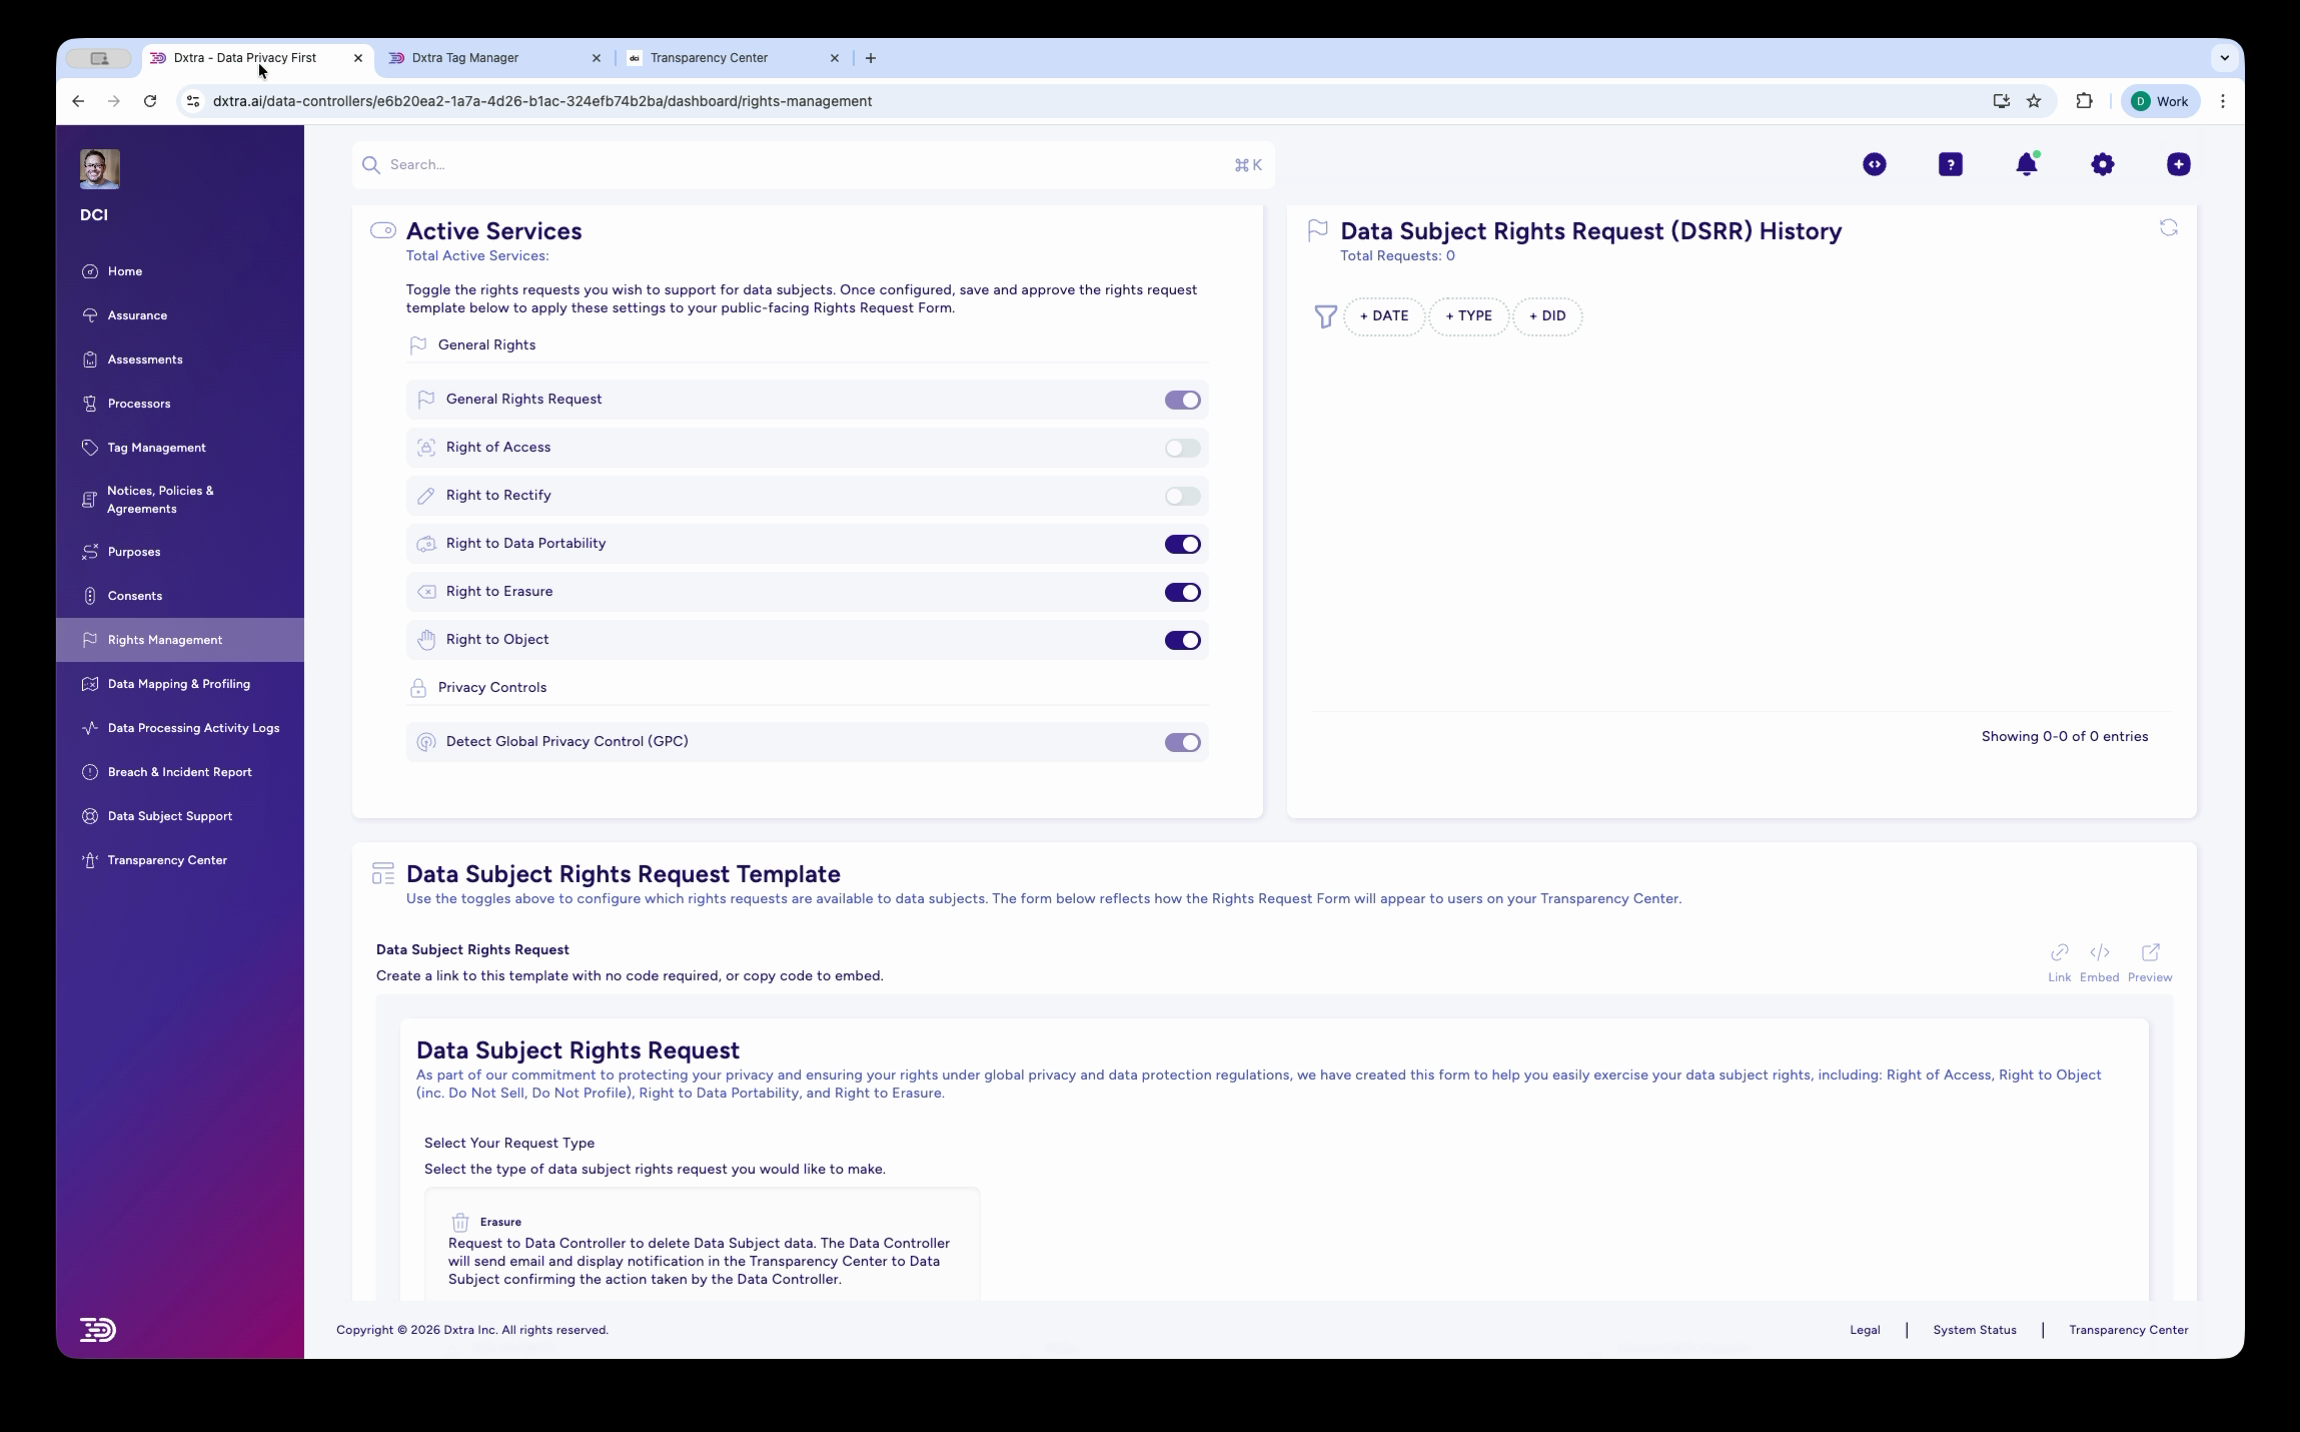The width and height of the screenshot is (2300, 1432).
Task: Open the + TYPE filter dropdown
Action: click(x=1467, y=316)
